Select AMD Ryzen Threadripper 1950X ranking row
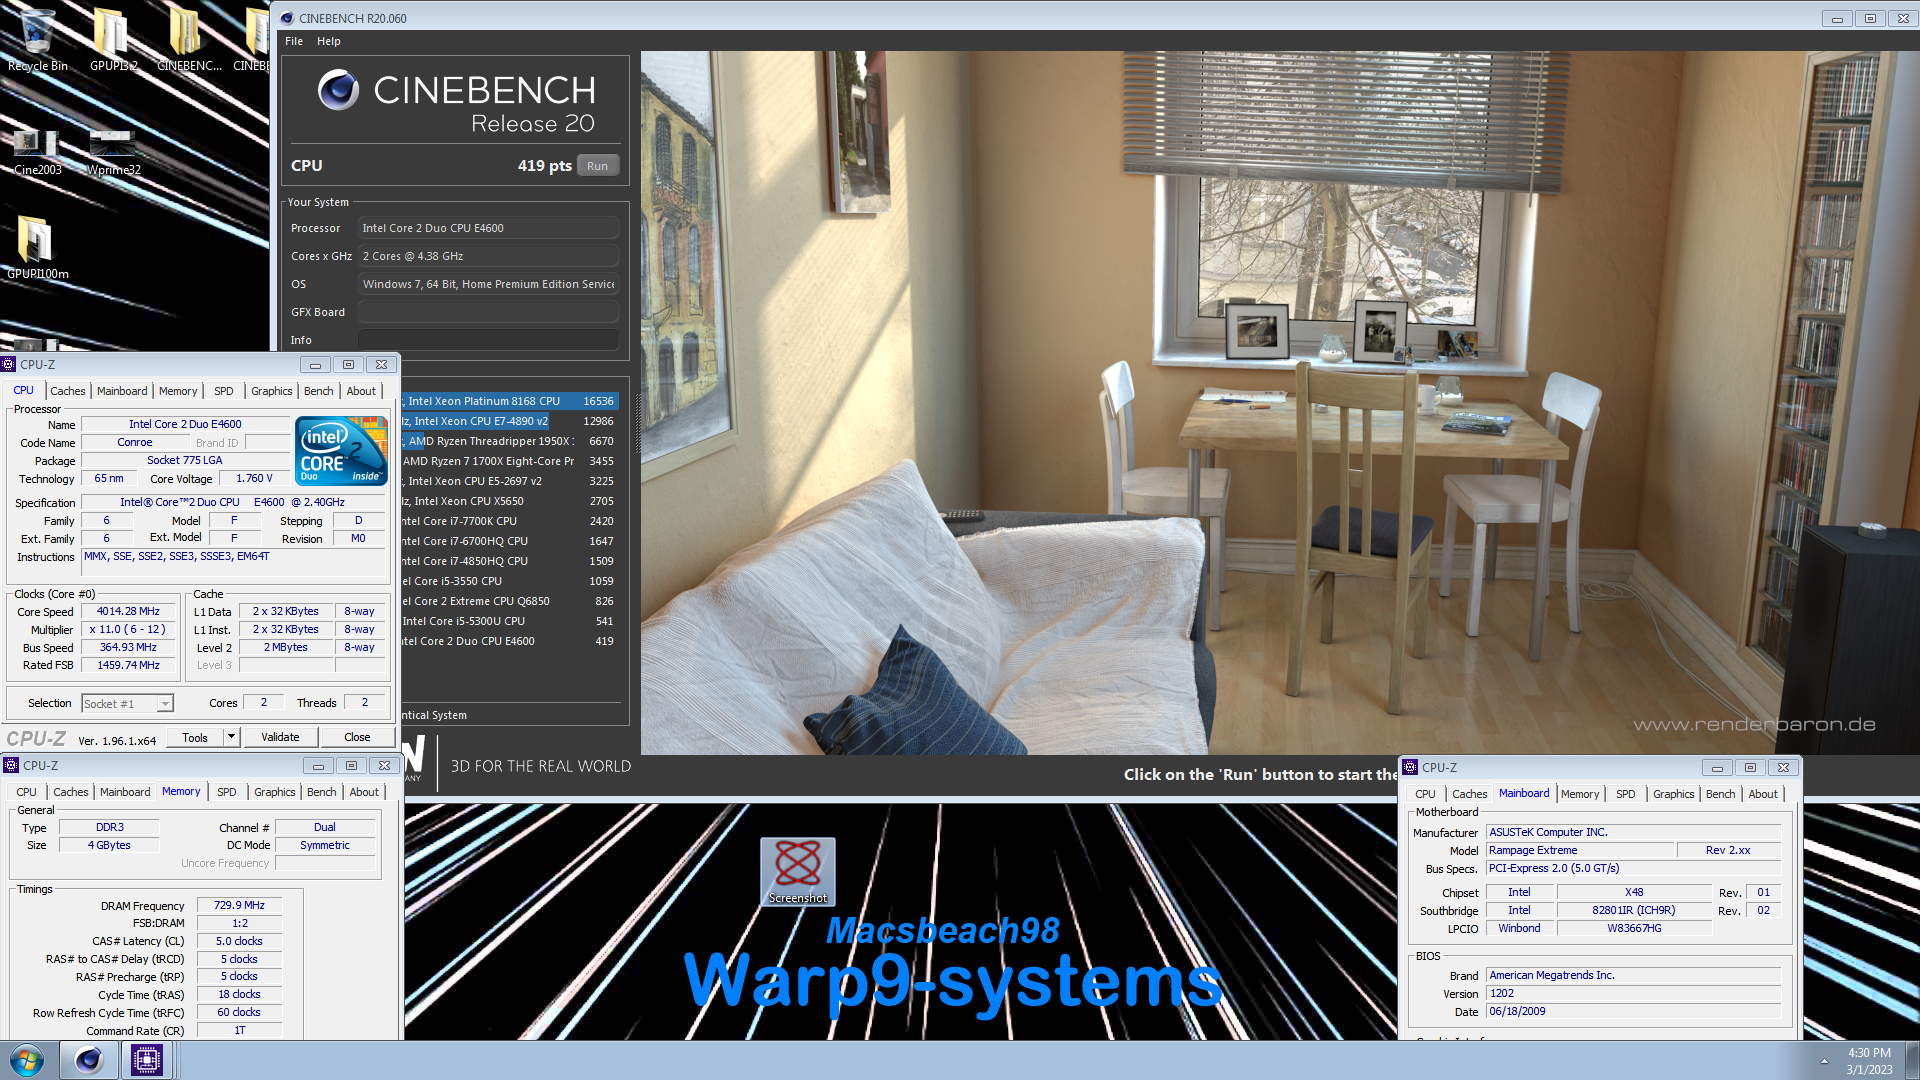The width and height of the screenshot is (1920, 1080). tap(510, 441)
